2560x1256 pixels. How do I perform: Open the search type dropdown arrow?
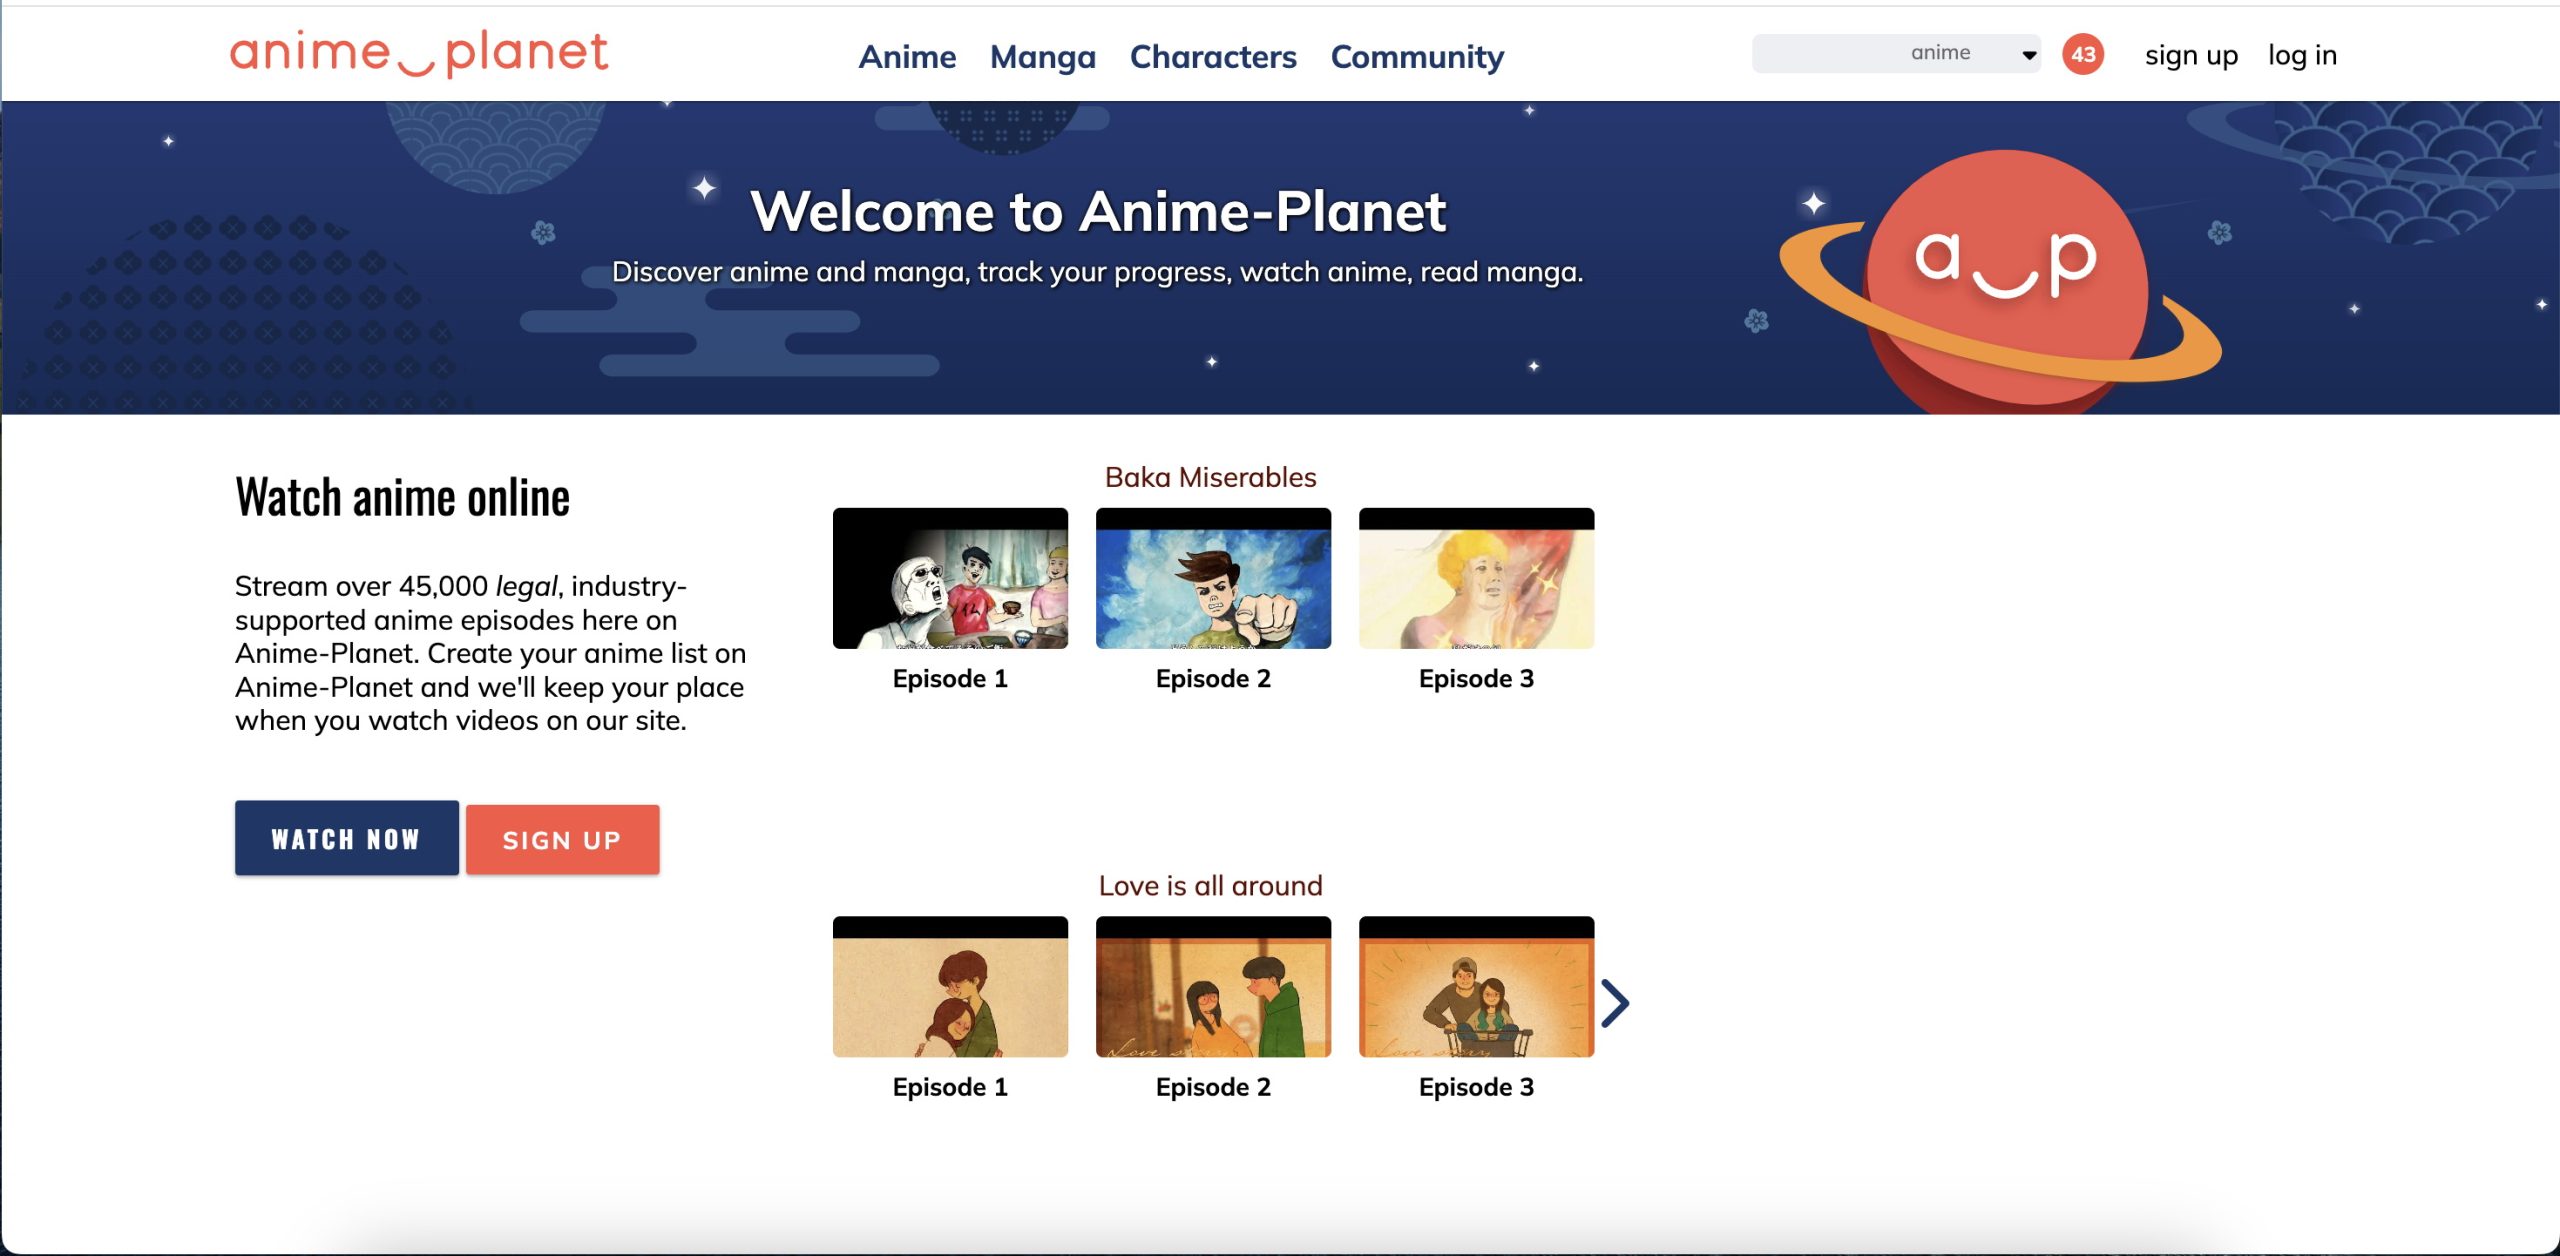[2029, 55]
